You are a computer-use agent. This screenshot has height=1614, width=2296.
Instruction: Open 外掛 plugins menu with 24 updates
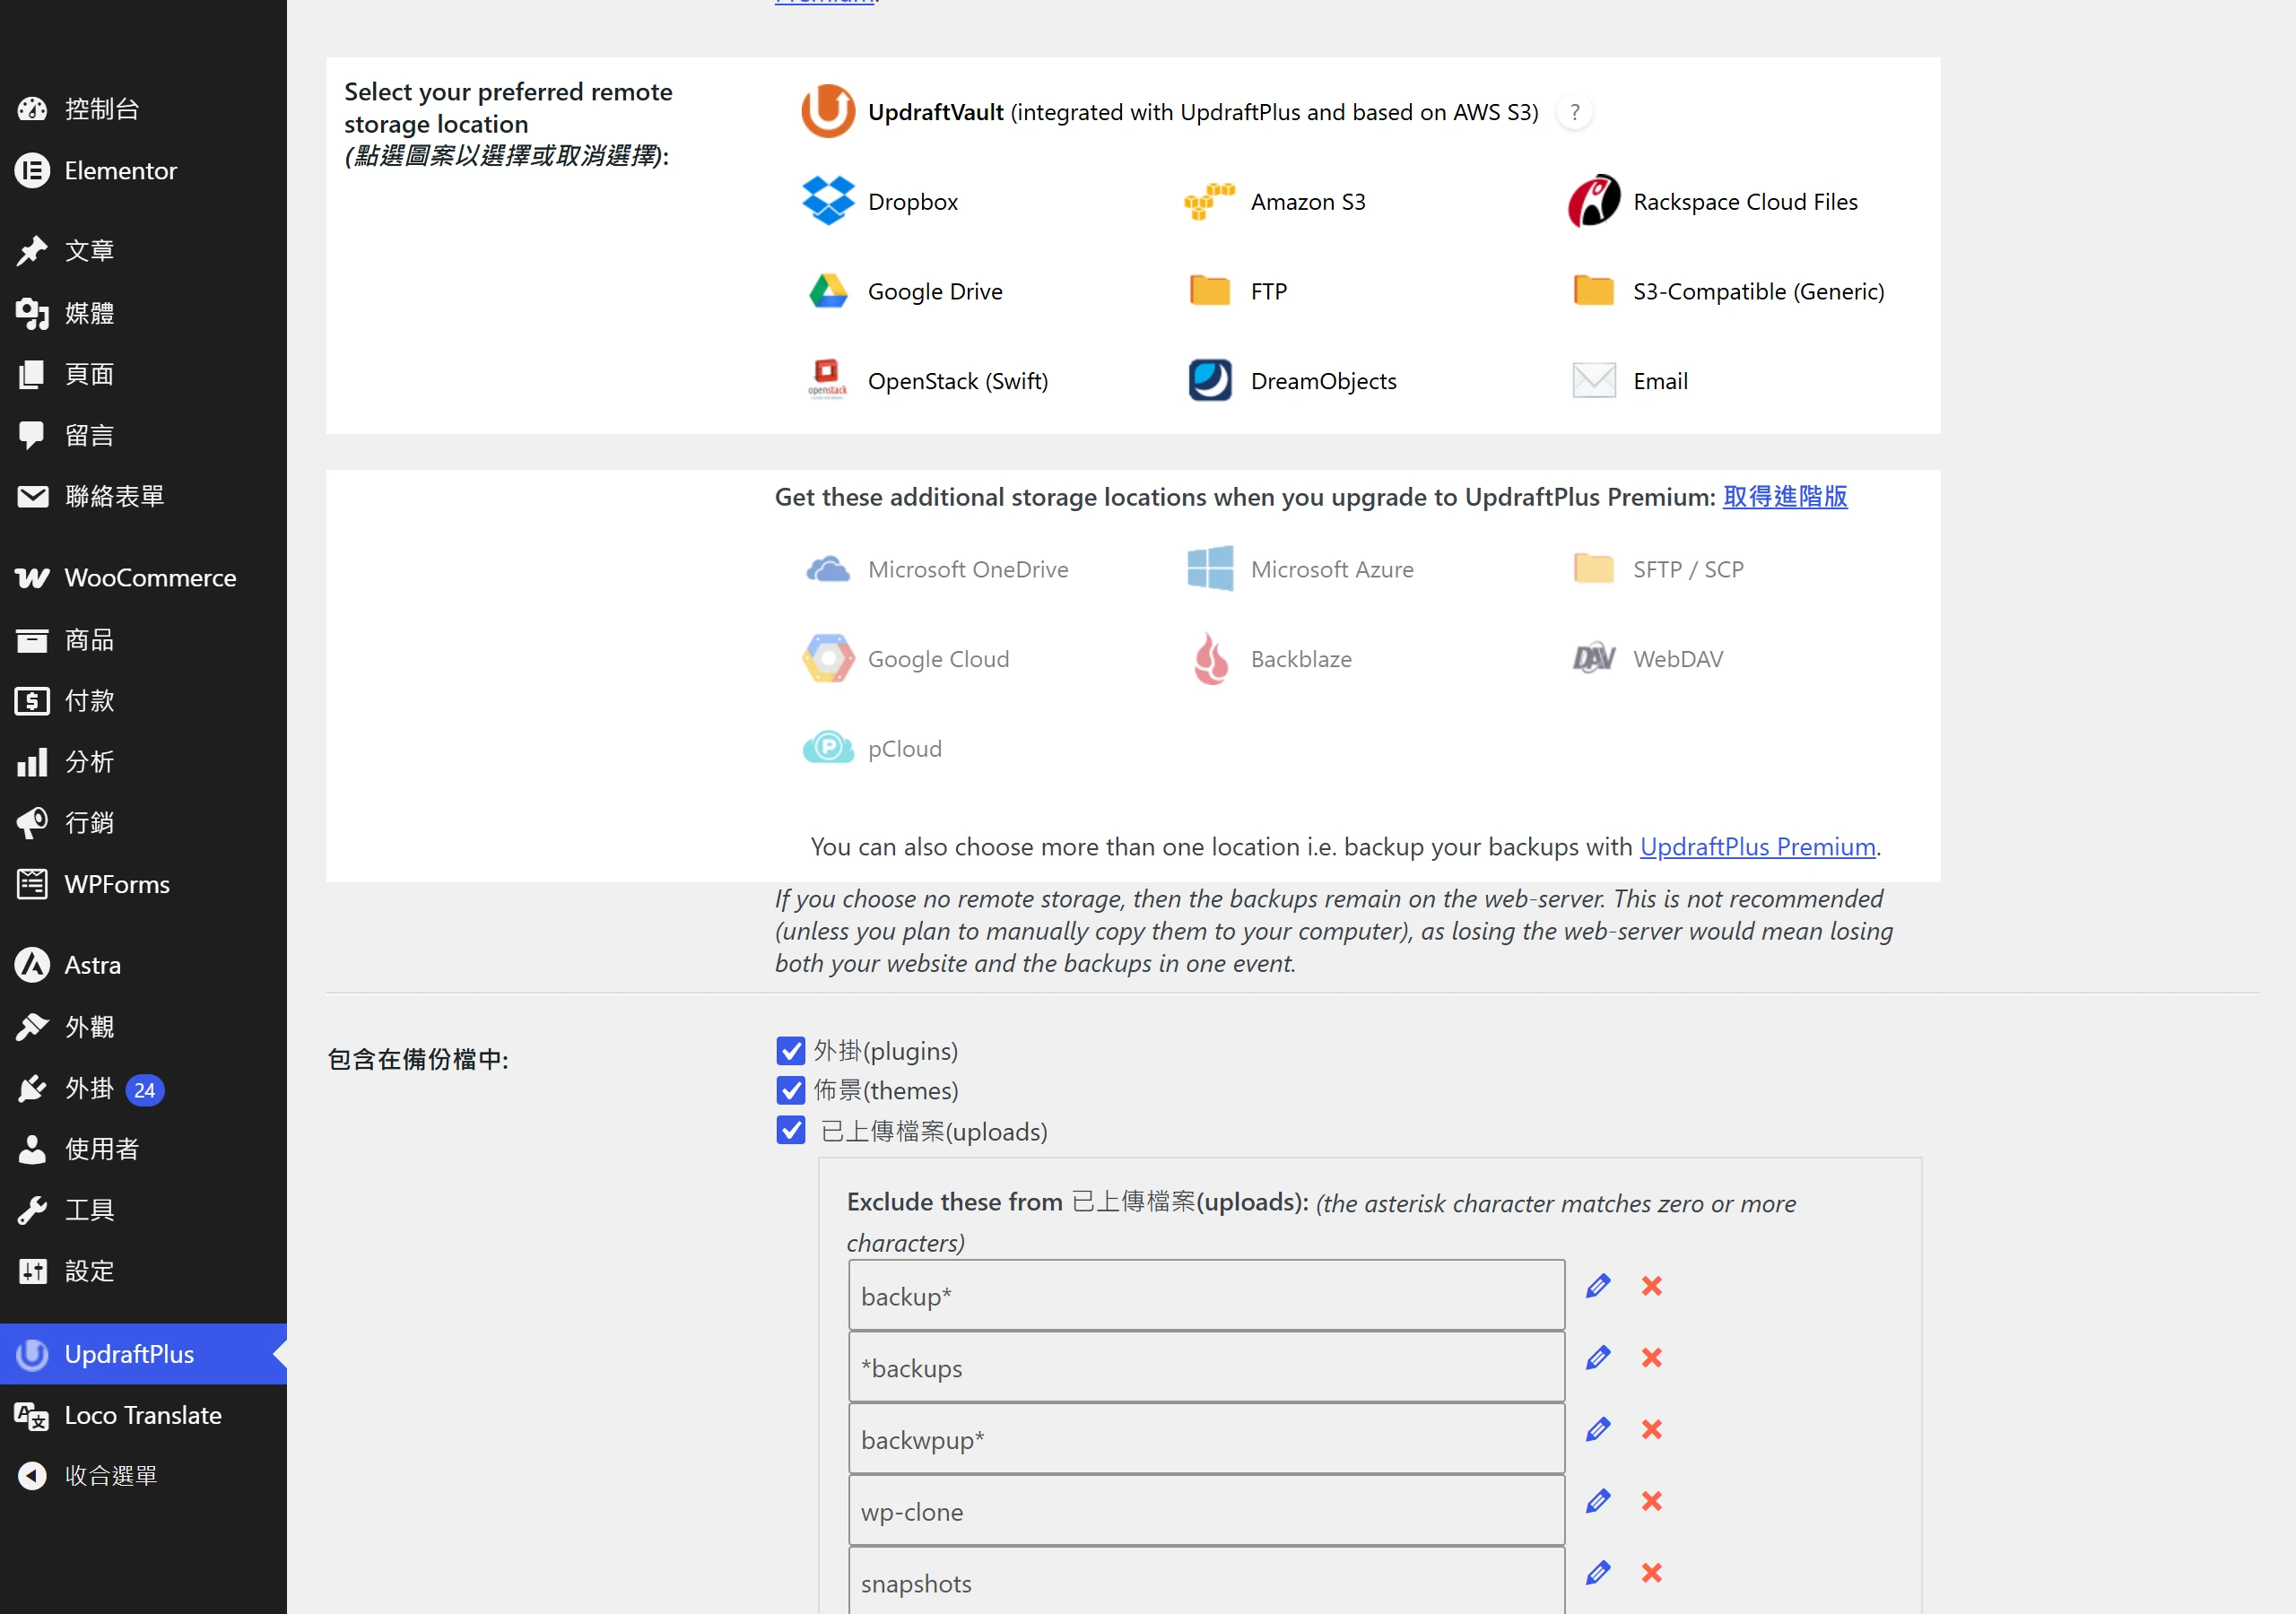[x=143, y=1089]
